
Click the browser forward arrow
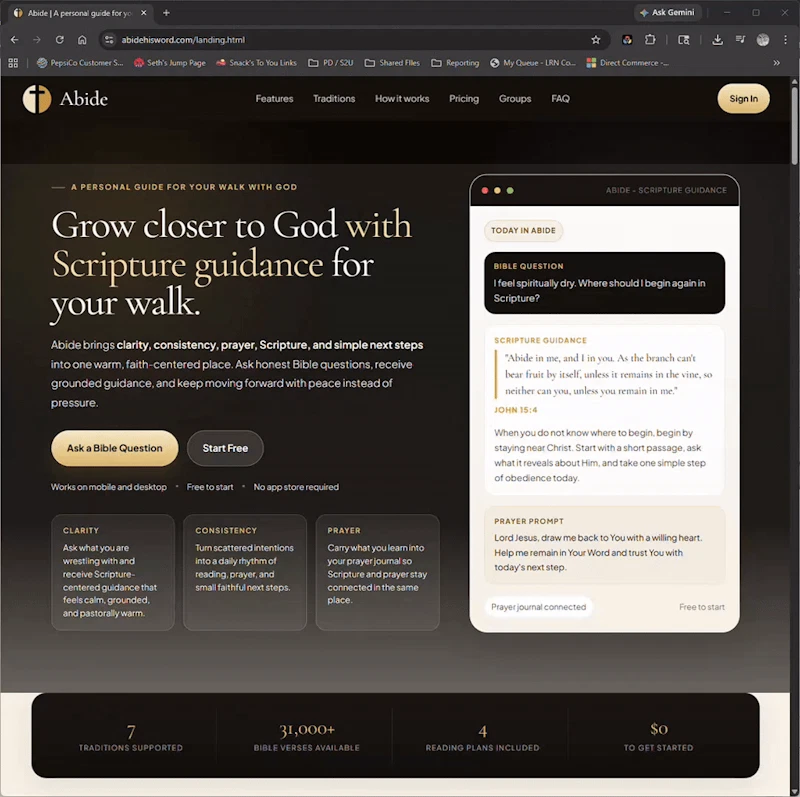coord(37,40)
